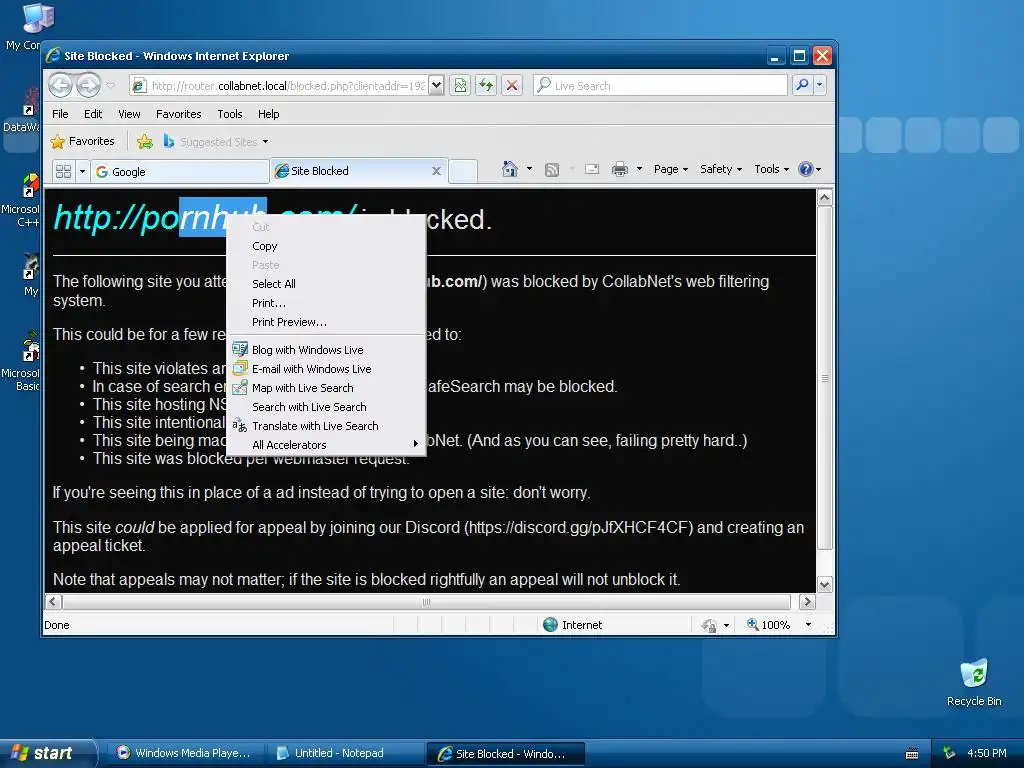Click the Favorites star button
The height and width of the screenshot is (768, 1024).
pos(82,141)
